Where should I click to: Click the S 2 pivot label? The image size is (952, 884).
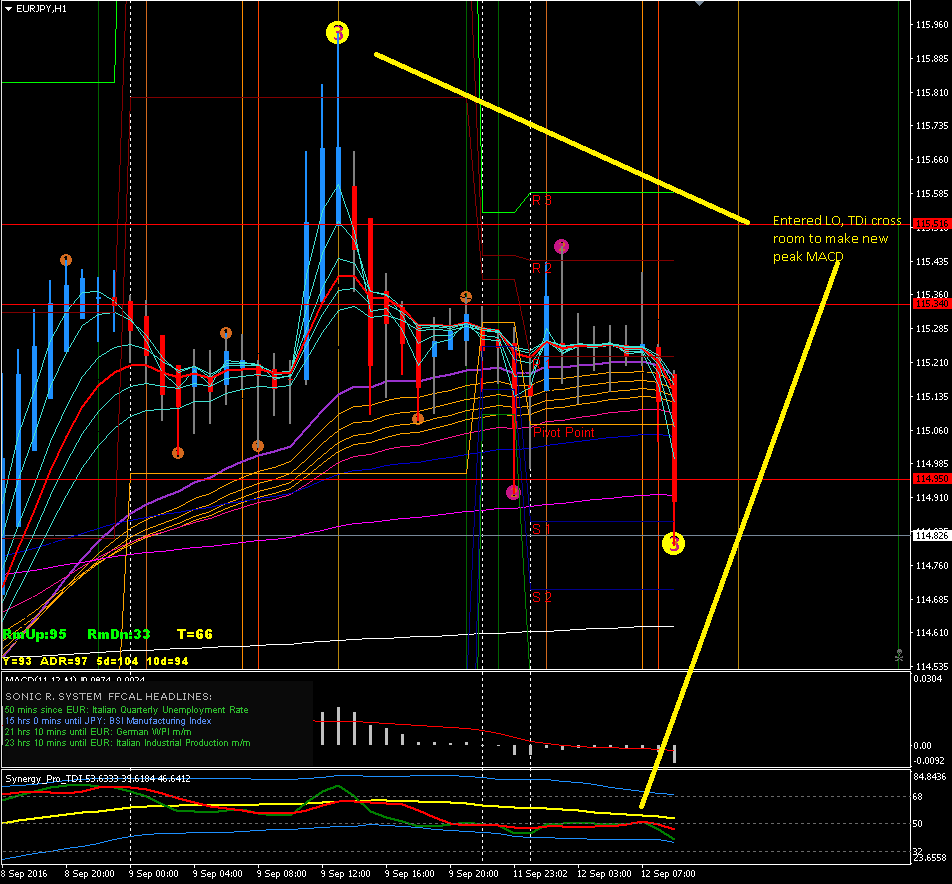coord(542,597)
